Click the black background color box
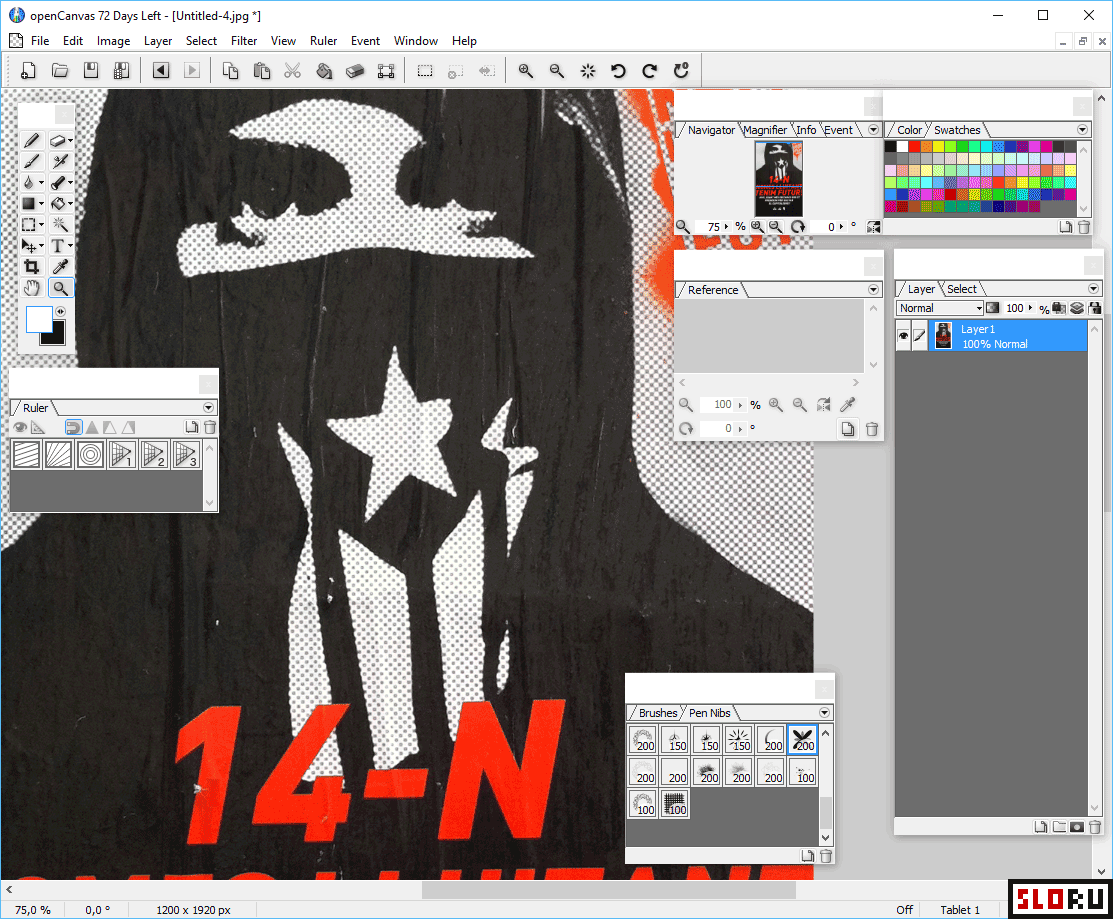The image size is (1113, 919). click(55, 335)
